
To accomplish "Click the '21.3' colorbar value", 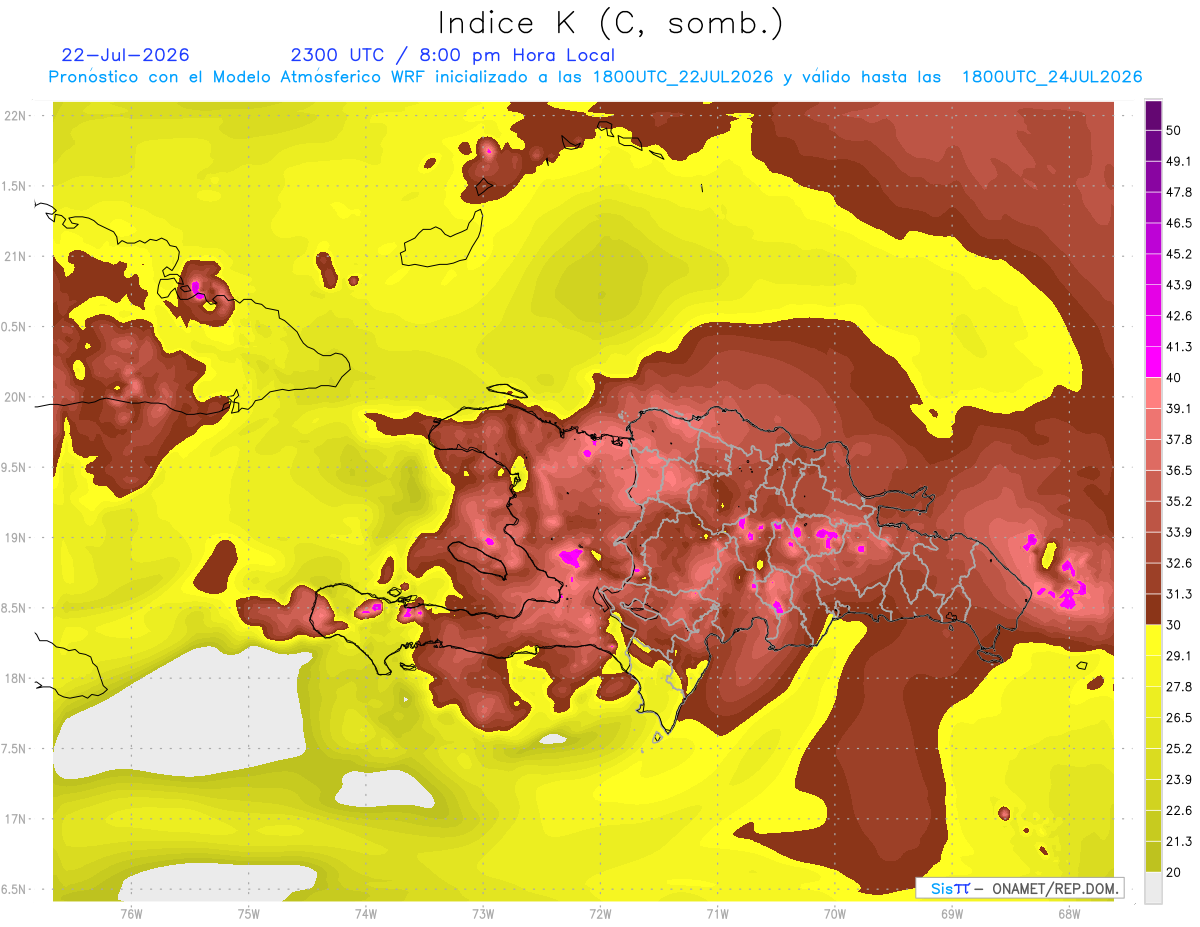I will [x=1179, y=842].
